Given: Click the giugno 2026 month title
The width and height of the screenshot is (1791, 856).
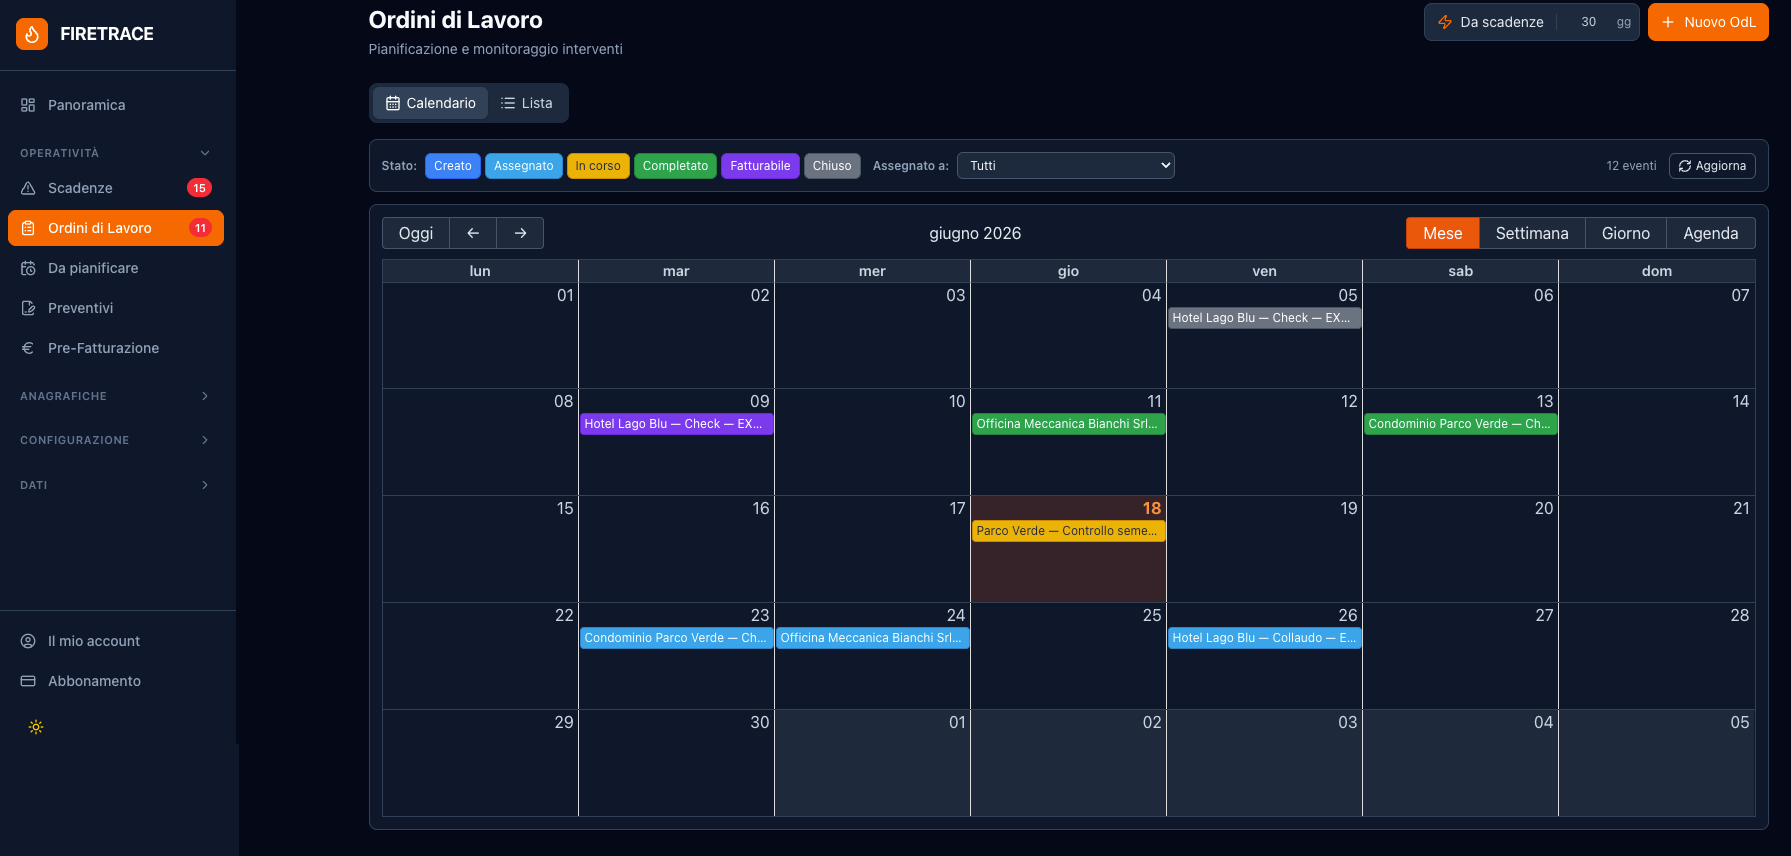Looking at the screenshot, I should [x=975, y=233].
